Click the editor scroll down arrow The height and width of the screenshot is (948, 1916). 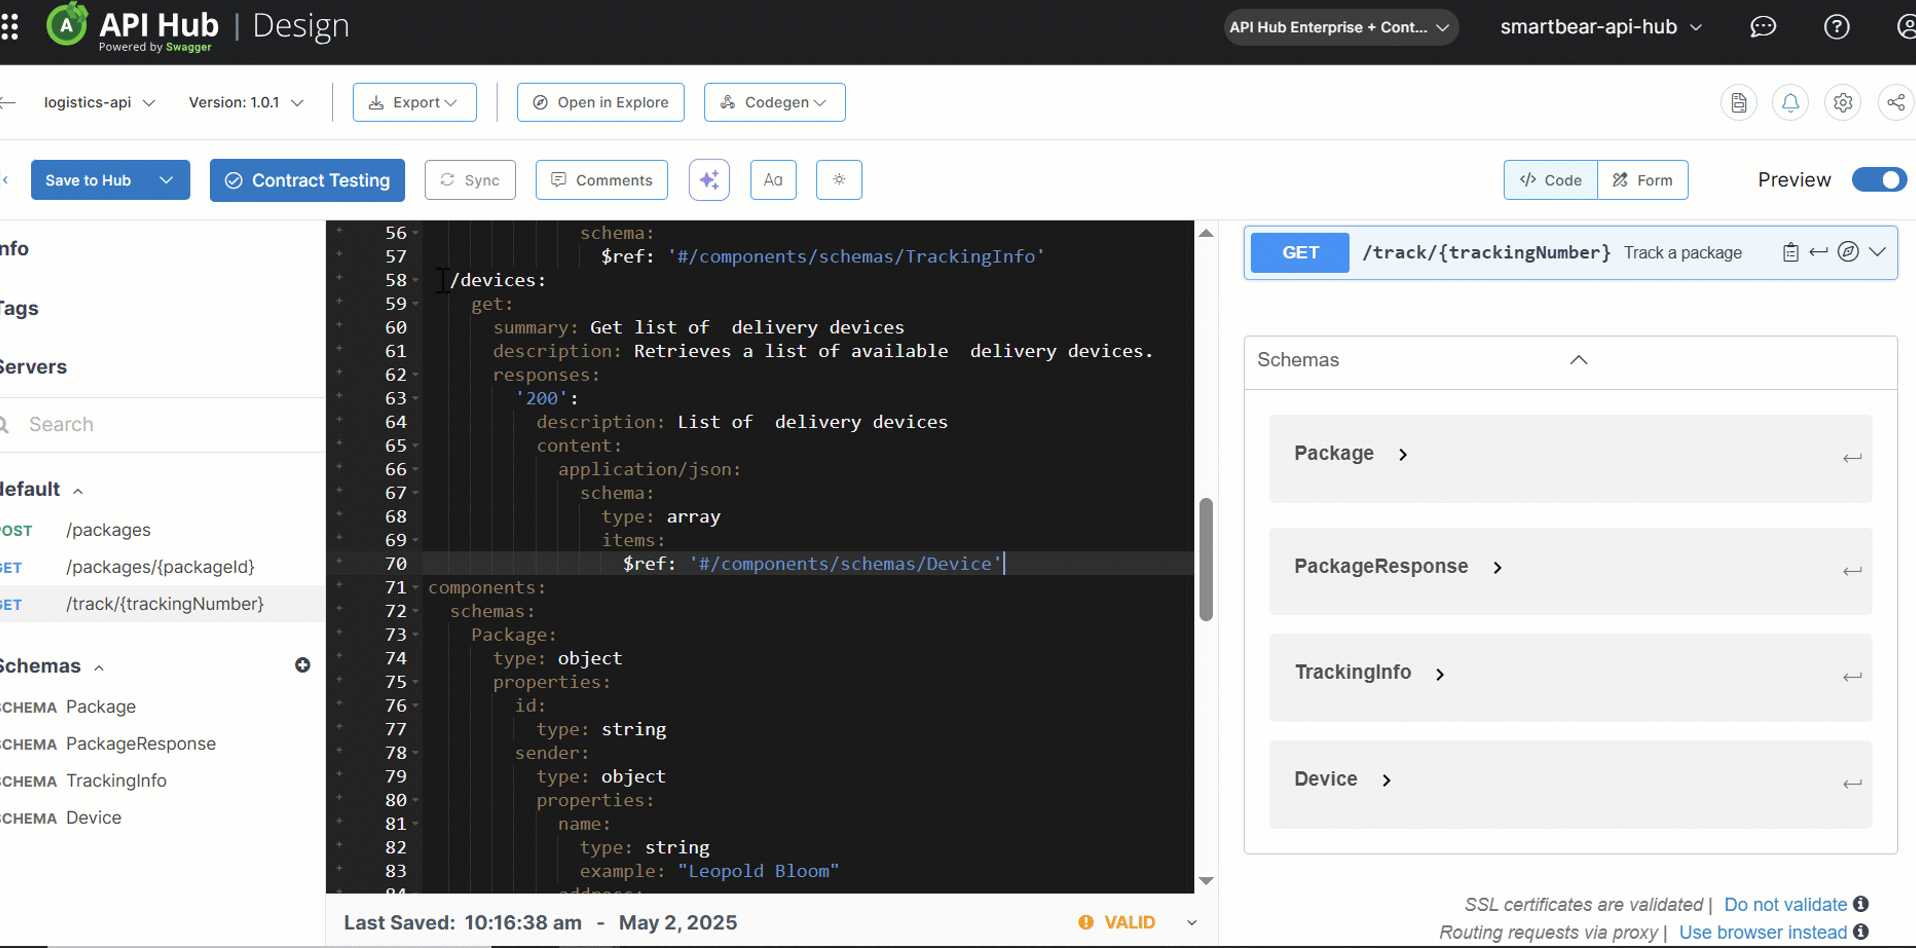coord(1206,881)
